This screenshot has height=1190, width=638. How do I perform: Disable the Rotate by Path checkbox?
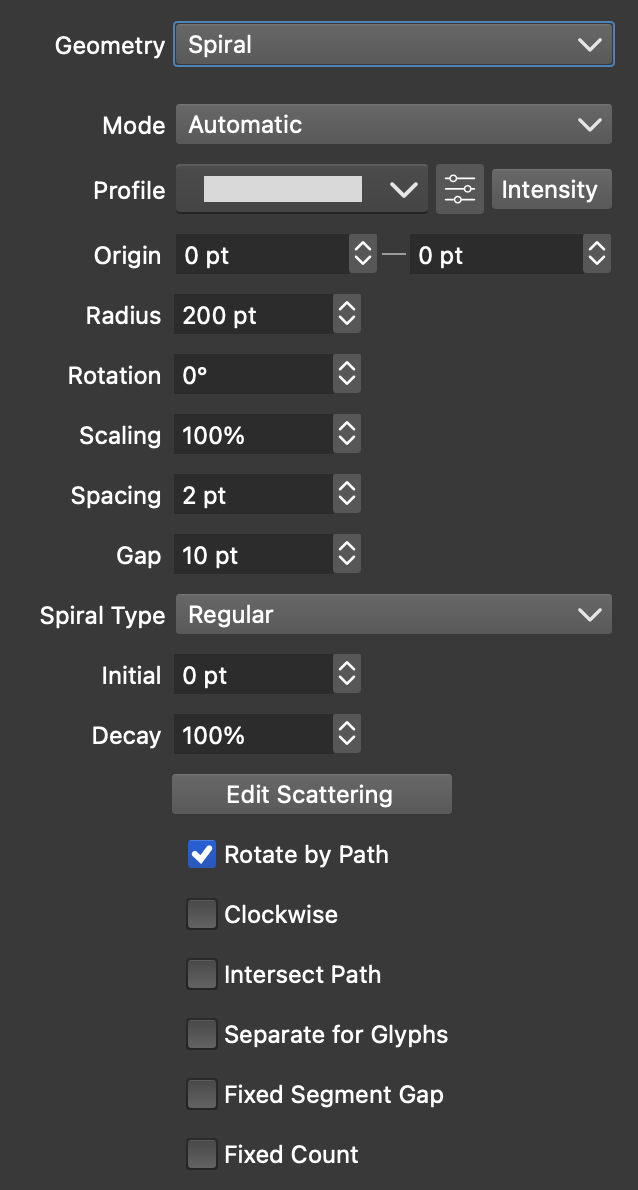click(202, 855)
